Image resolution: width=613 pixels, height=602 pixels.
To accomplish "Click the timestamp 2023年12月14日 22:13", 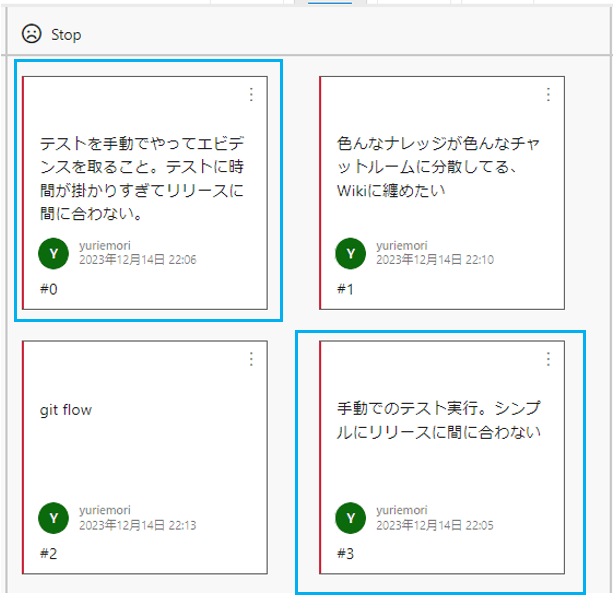I will (138, 525).
